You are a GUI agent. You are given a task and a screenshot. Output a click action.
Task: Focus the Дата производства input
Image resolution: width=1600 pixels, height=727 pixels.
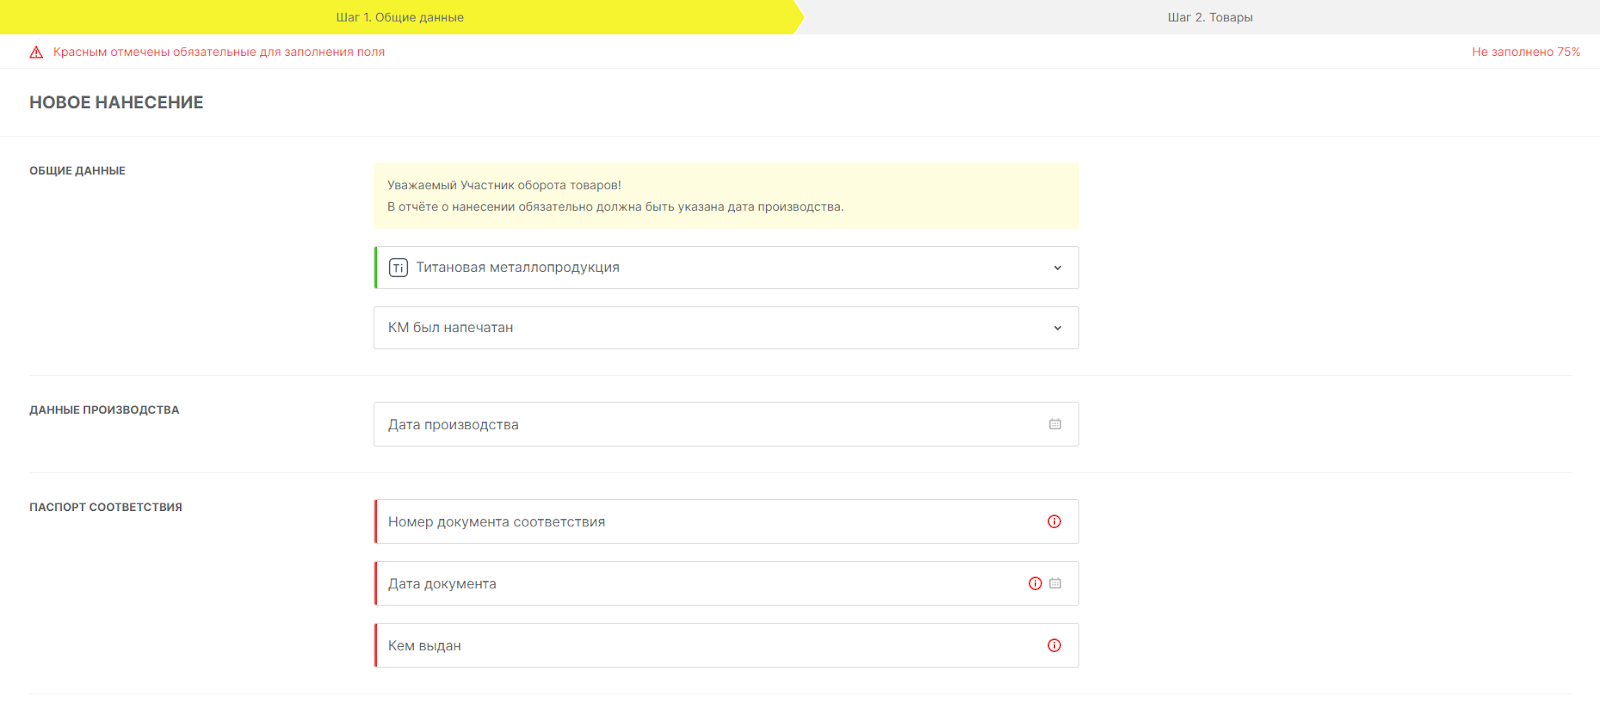coord(726,424)
